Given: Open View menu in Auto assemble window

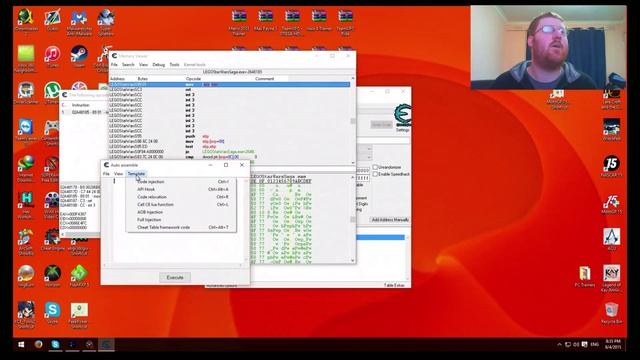Looking at the screenshot, I should click(x=118, y=174).
